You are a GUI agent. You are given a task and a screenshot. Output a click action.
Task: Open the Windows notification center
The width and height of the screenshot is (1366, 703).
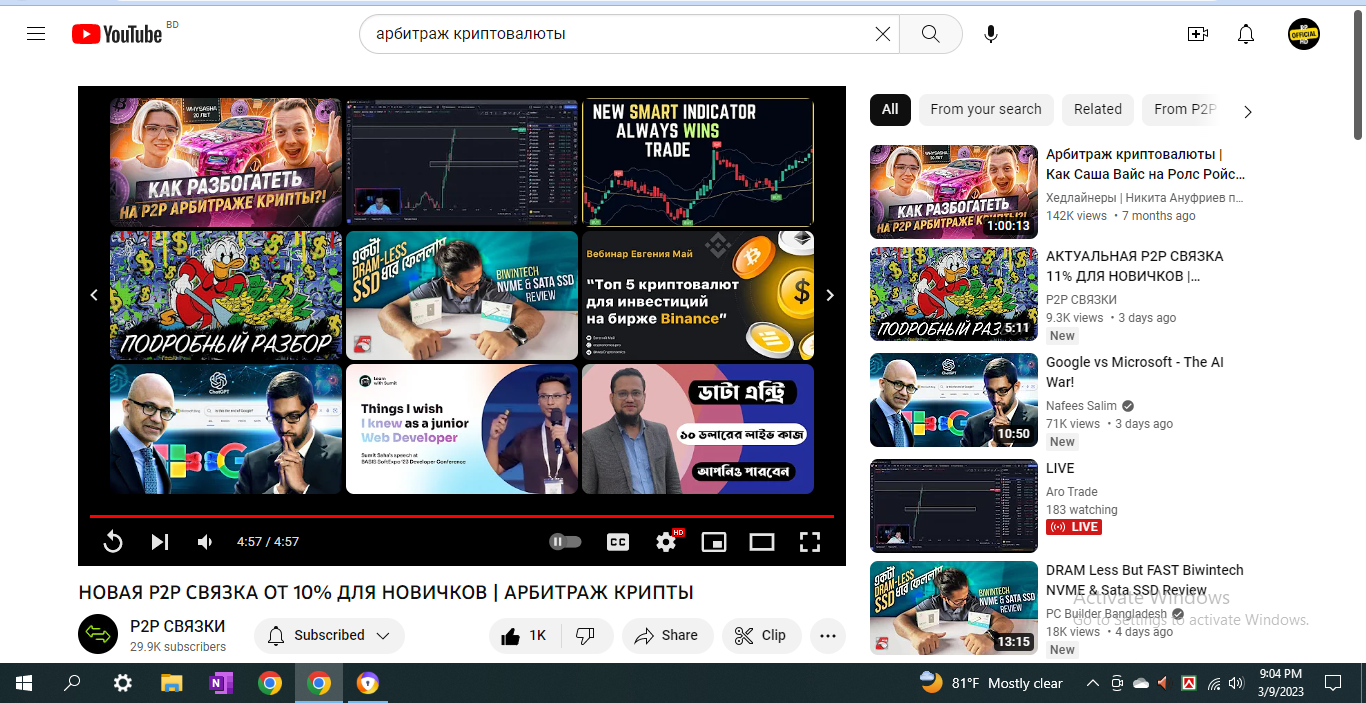point(1332,683)
